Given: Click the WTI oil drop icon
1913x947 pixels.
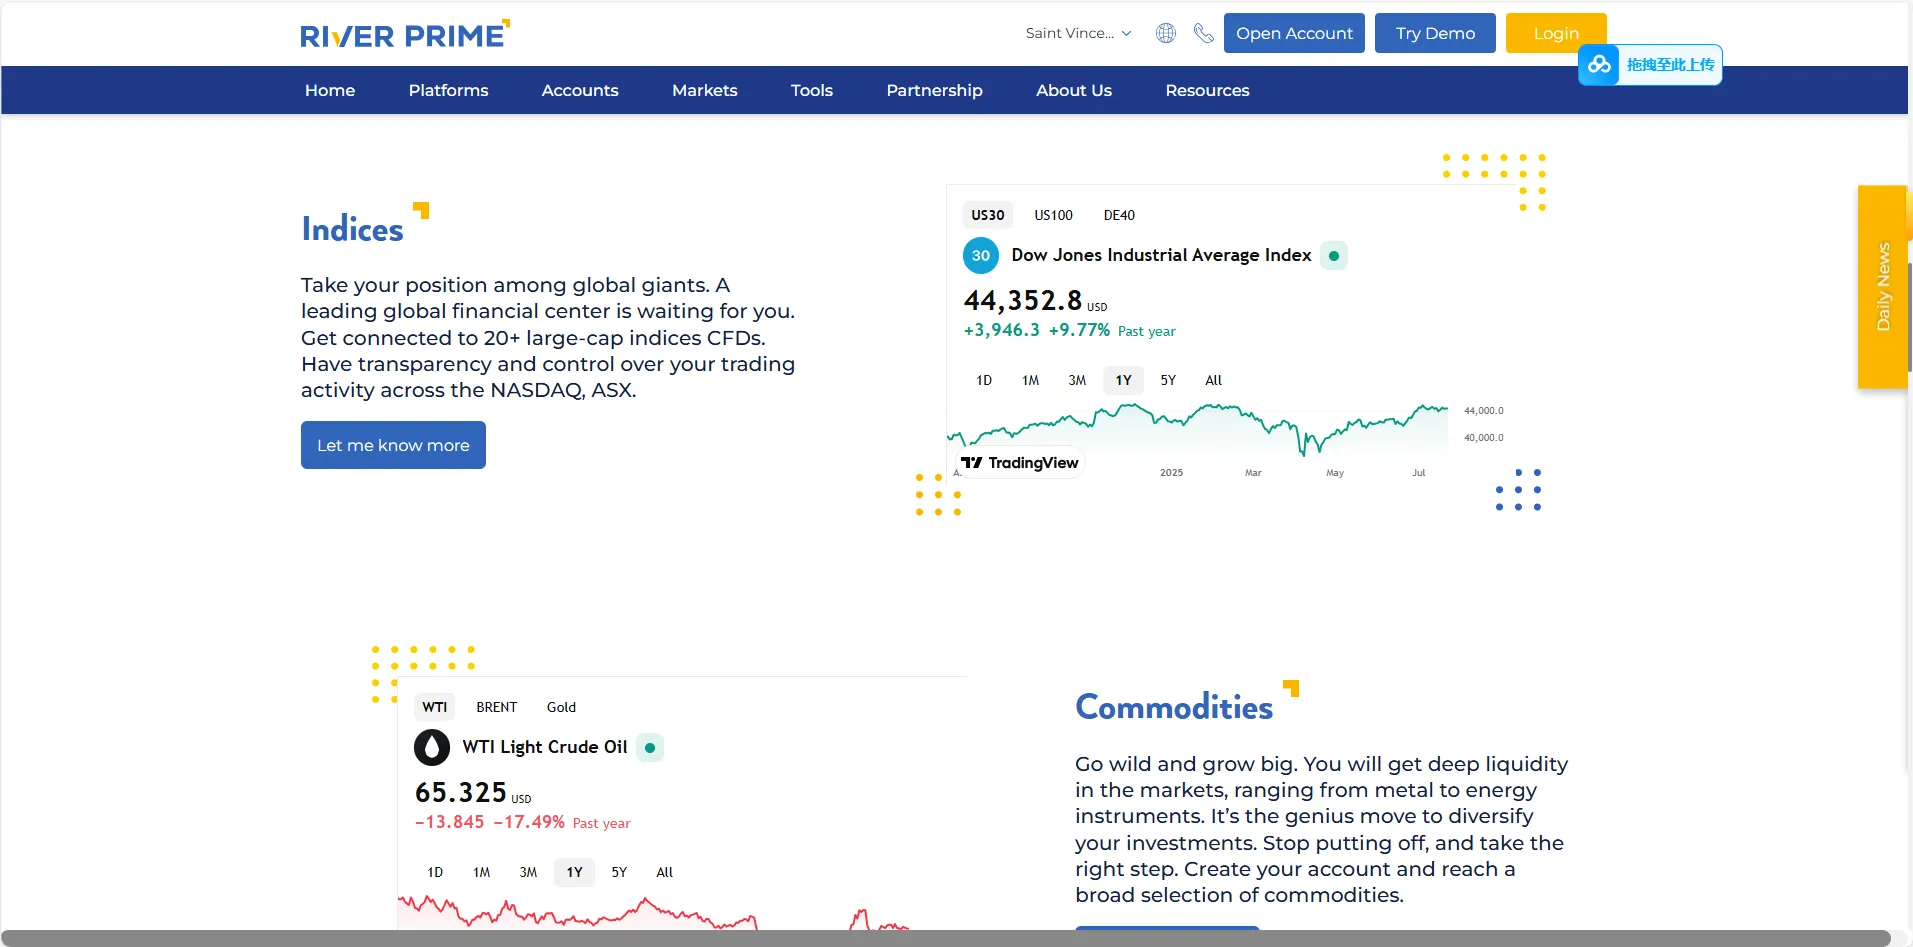Looking at the screenshot, I should [432, 747].
